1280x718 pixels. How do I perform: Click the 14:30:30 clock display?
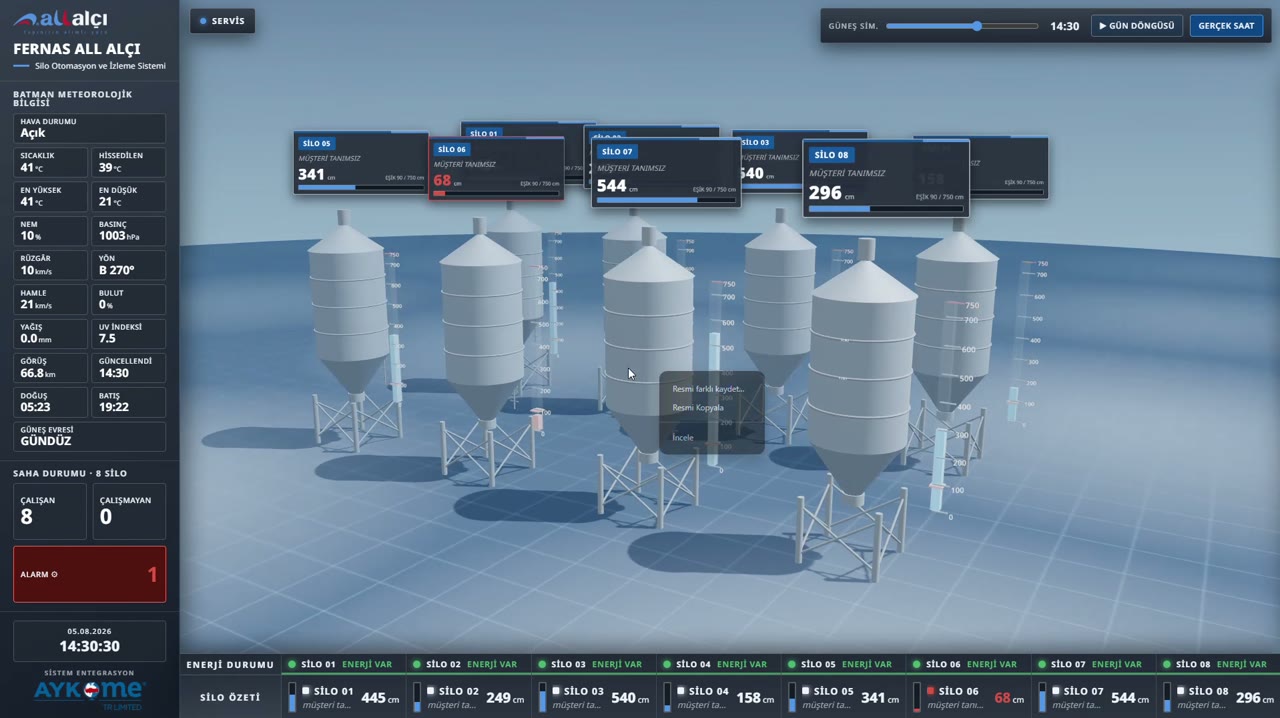point(89,647)
